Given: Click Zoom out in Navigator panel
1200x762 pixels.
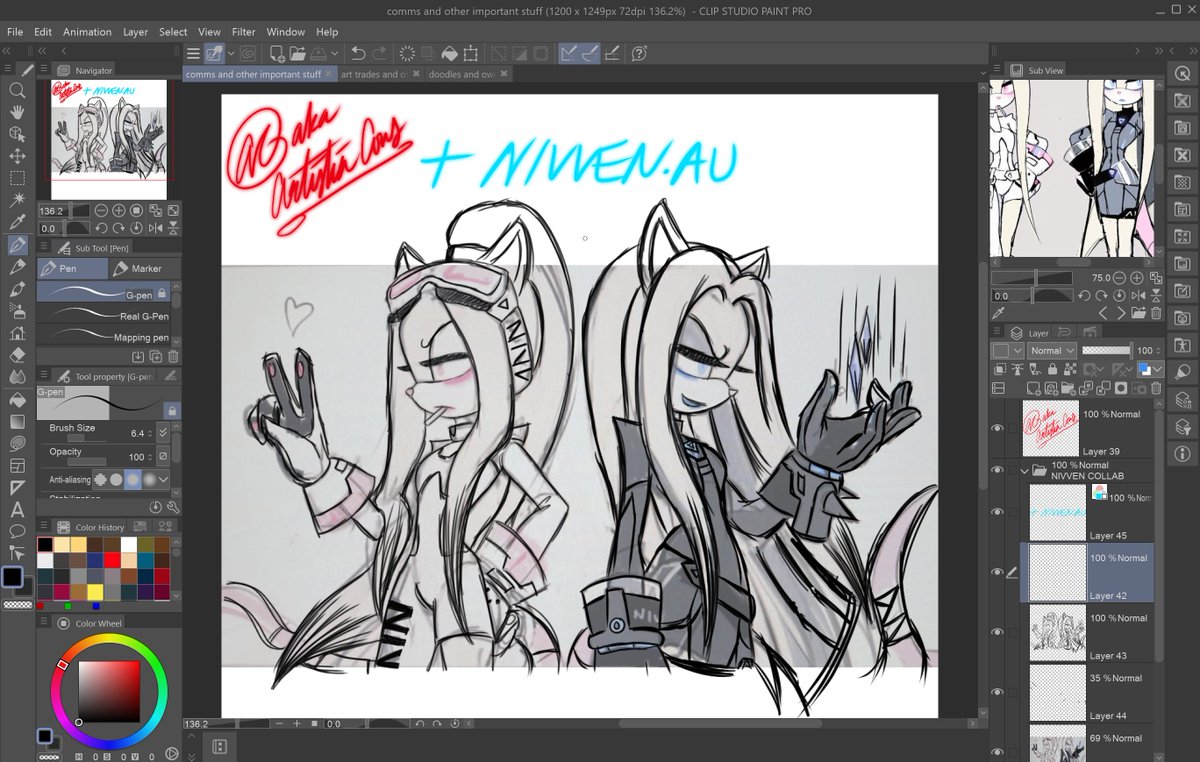Looking at the screenshot, I should click(x=102, y=211).
